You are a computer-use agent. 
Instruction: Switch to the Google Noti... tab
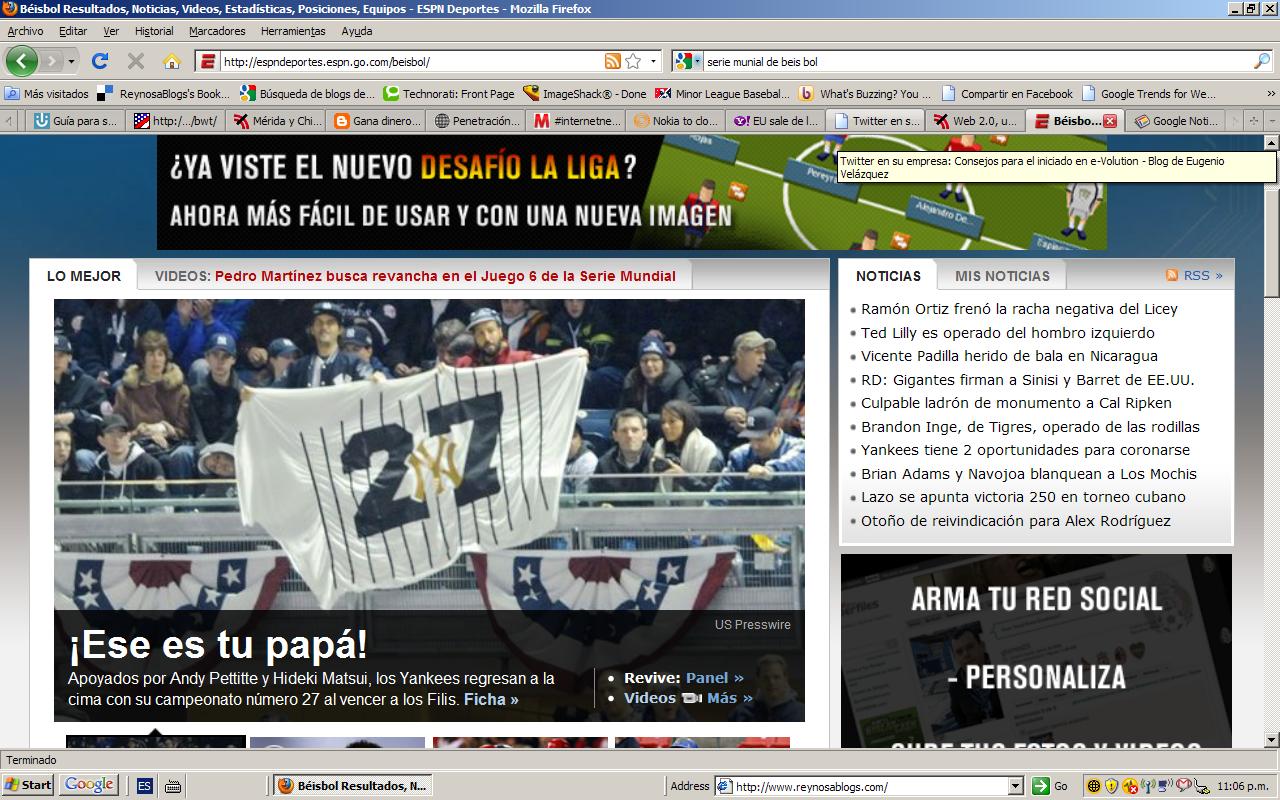click(x=1176, y=121)
